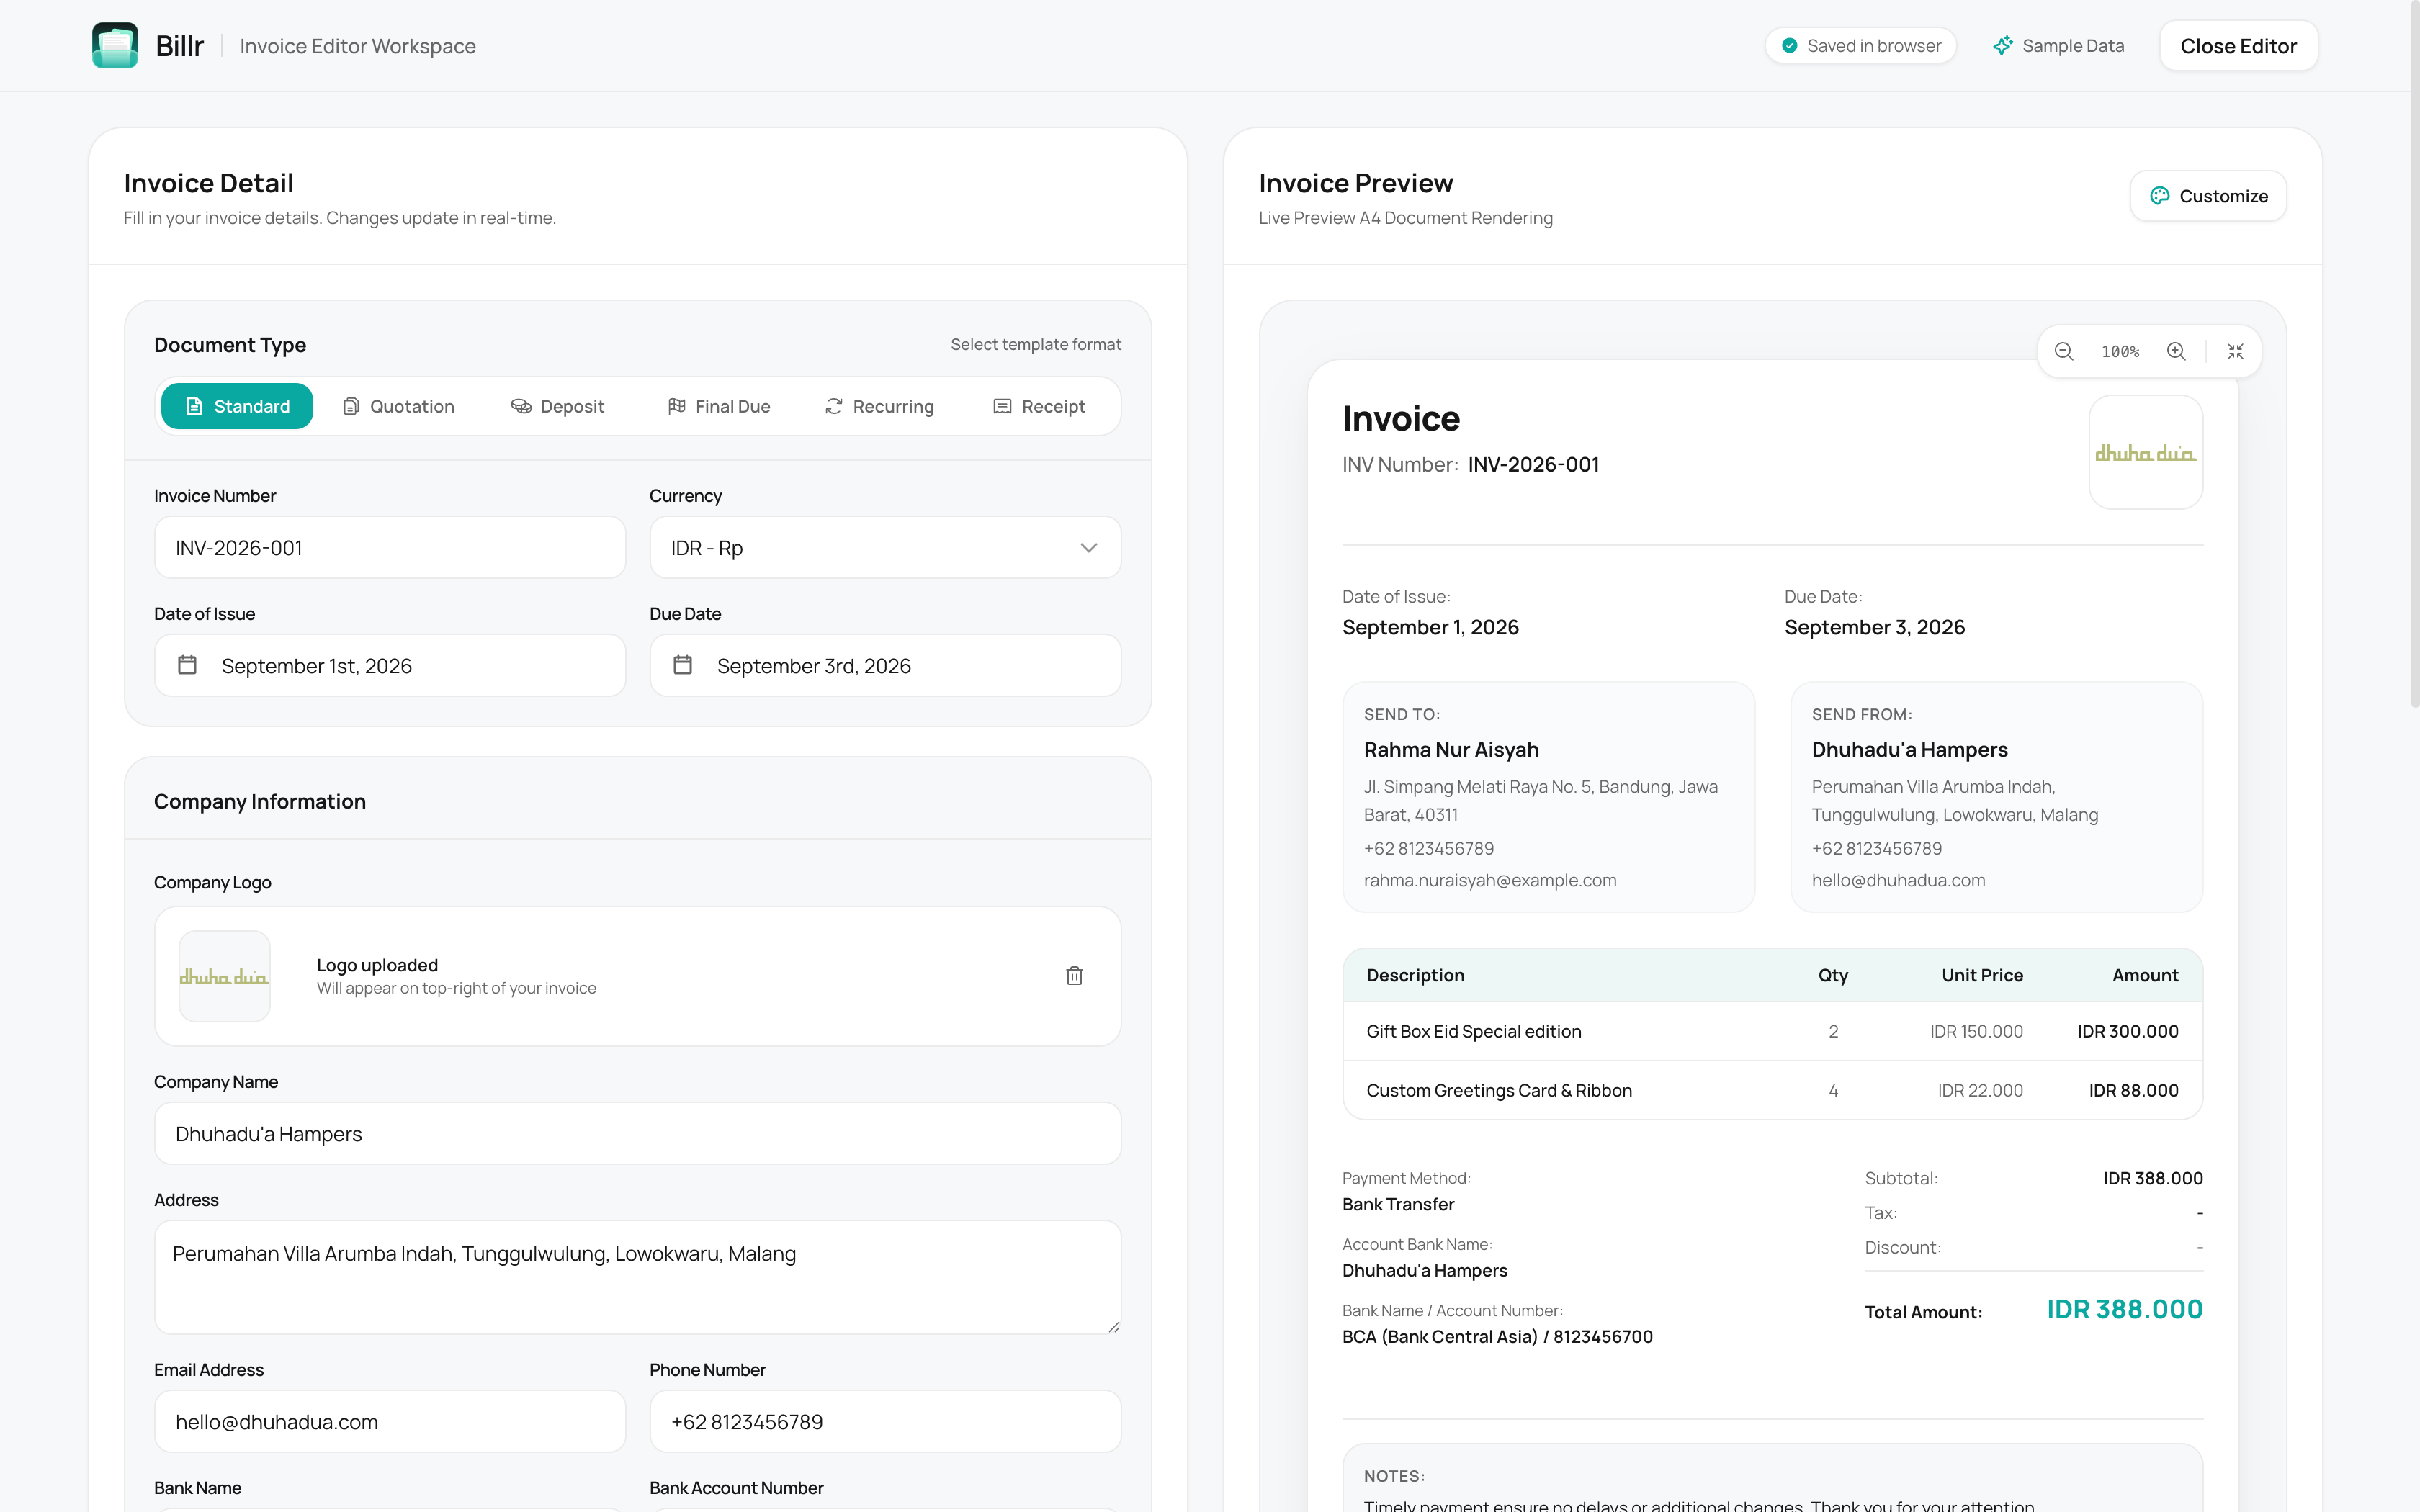Image resolution: width=2420 pixels, height=1512 pixels.
Task: Click the Address textarea
Action: 637,1277
